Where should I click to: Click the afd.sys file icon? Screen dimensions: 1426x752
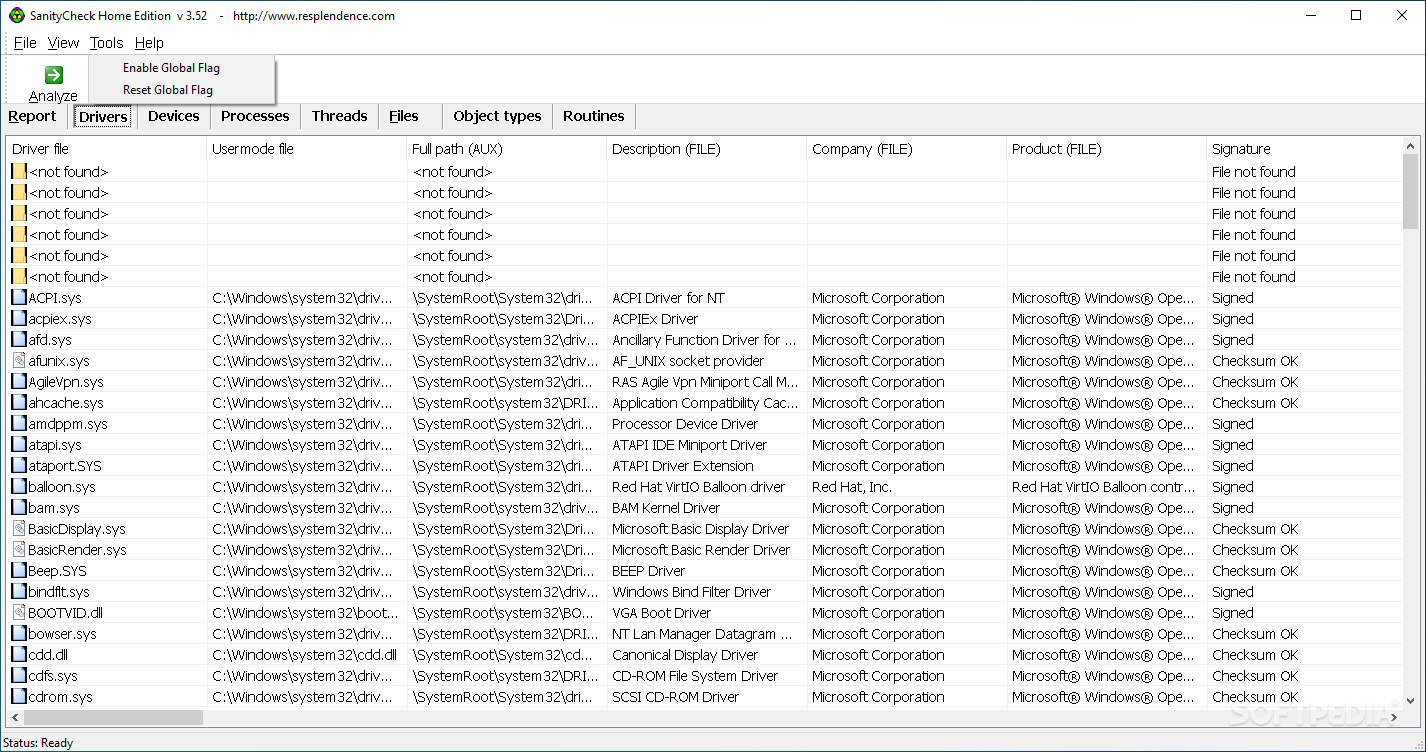[x=19, y=340]
